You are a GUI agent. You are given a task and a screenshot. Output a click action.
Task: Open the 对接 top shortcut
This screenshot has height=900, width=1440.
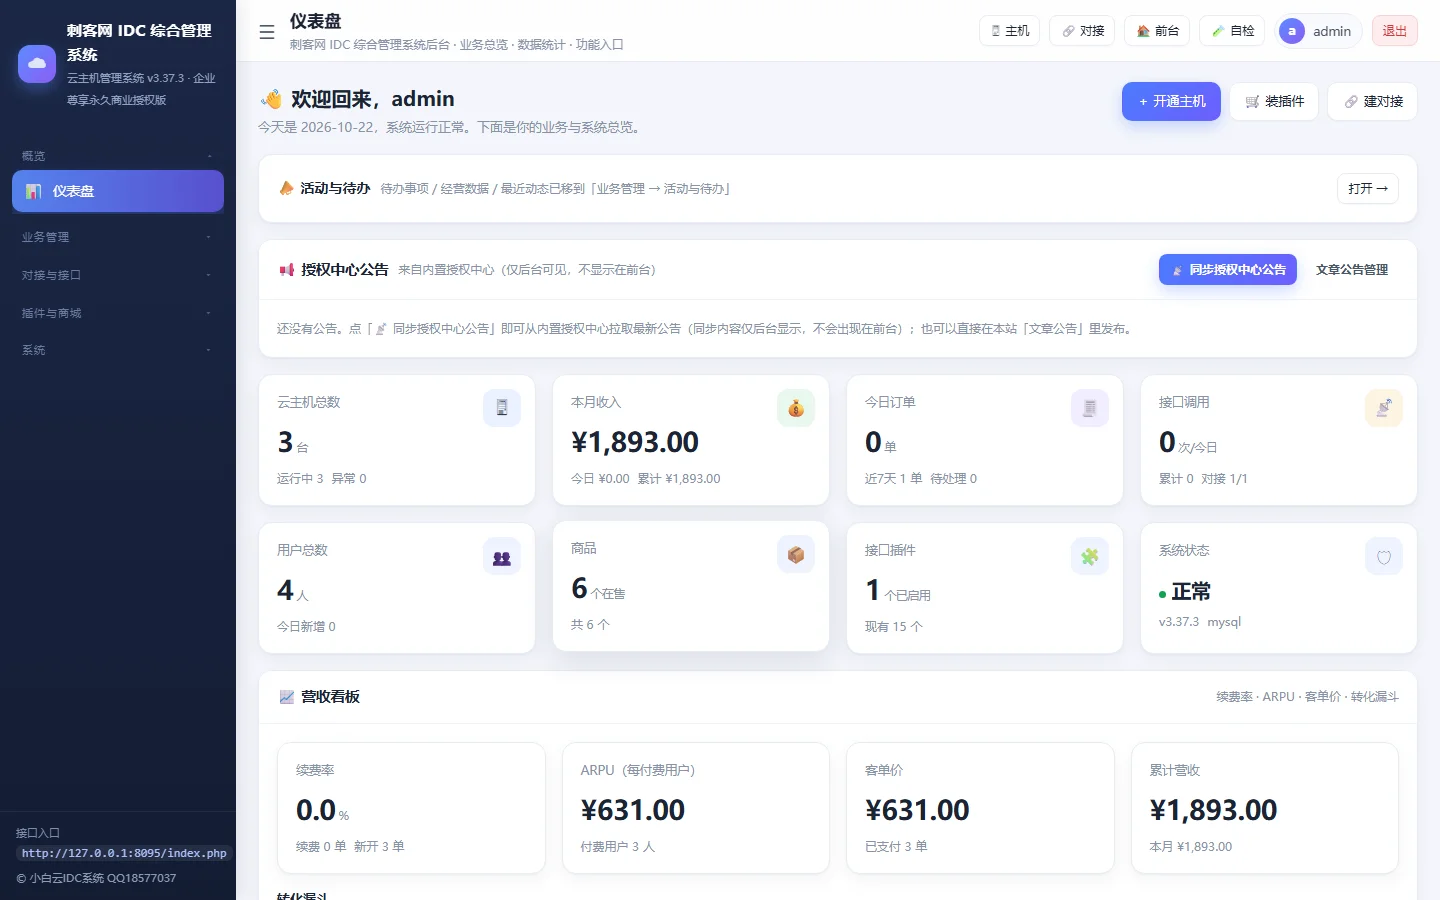pyautogui.click(x=1083, y=31)
